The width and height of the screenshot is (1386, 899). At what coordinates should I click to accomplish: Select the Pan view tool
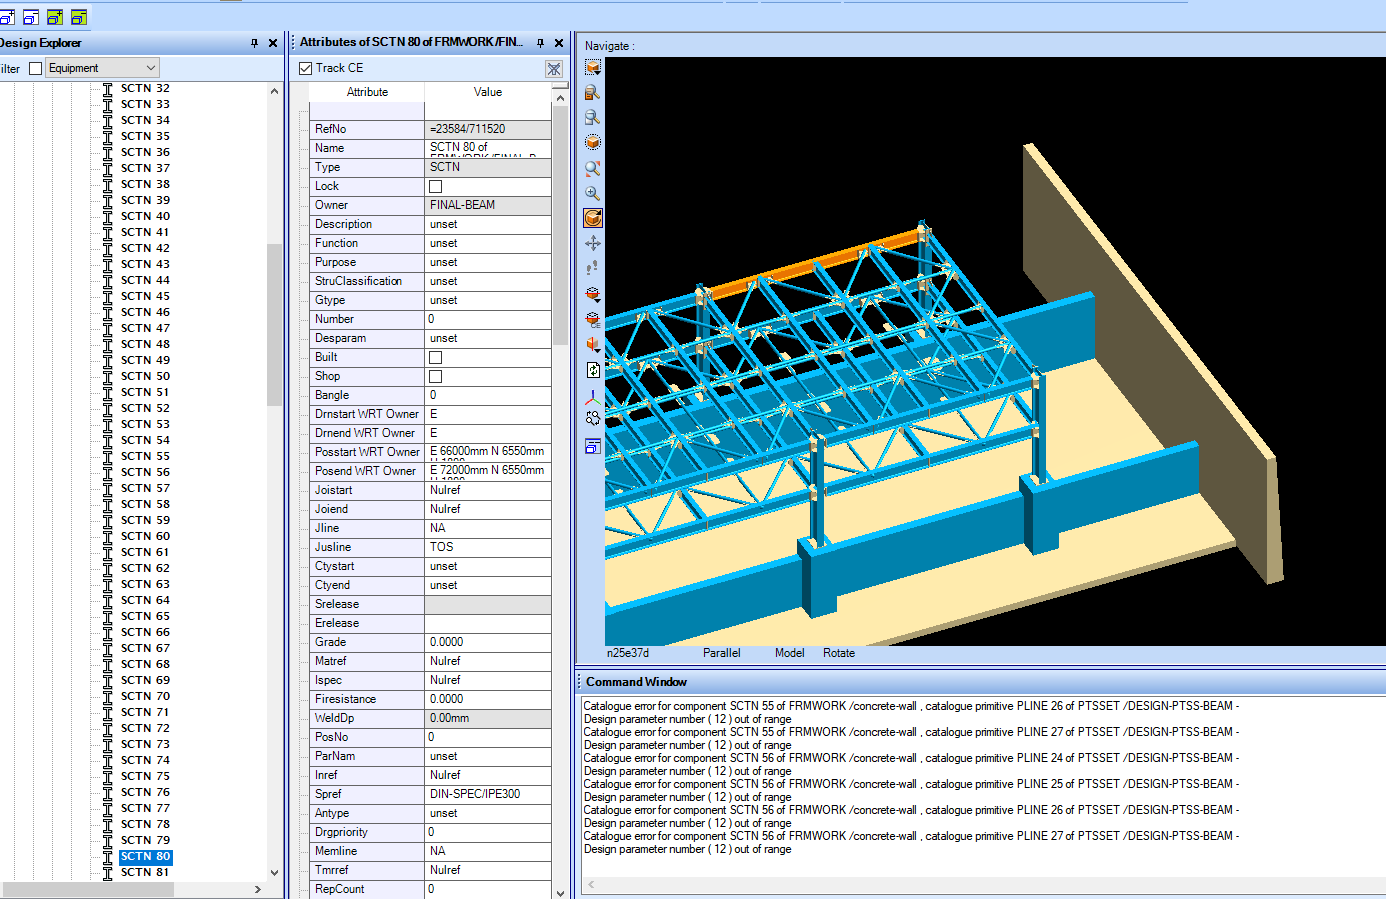click(x=593, y=242)
